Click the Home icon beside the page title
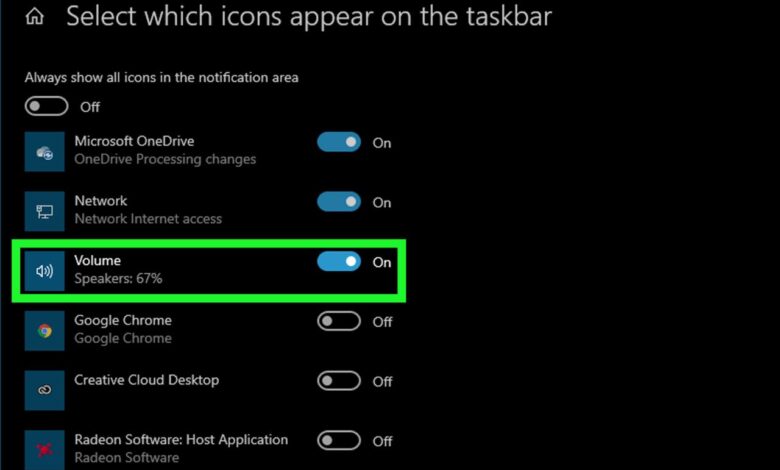780x470 pixels. (x=36, y=17)
